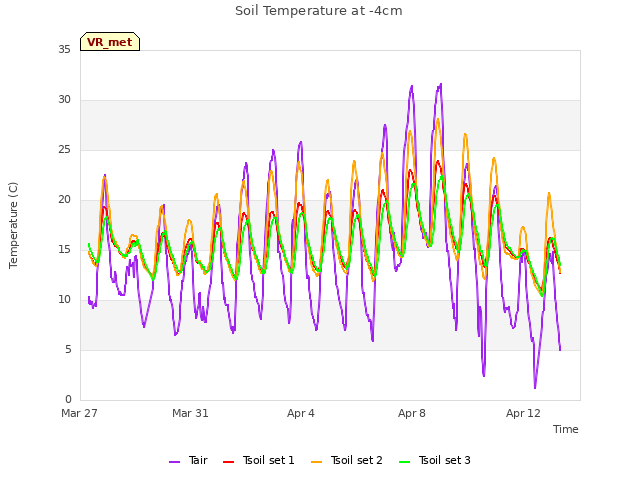The image size is (640, 480).
Task: Click the 25 y-axis tick label
Action: [64, 150]
